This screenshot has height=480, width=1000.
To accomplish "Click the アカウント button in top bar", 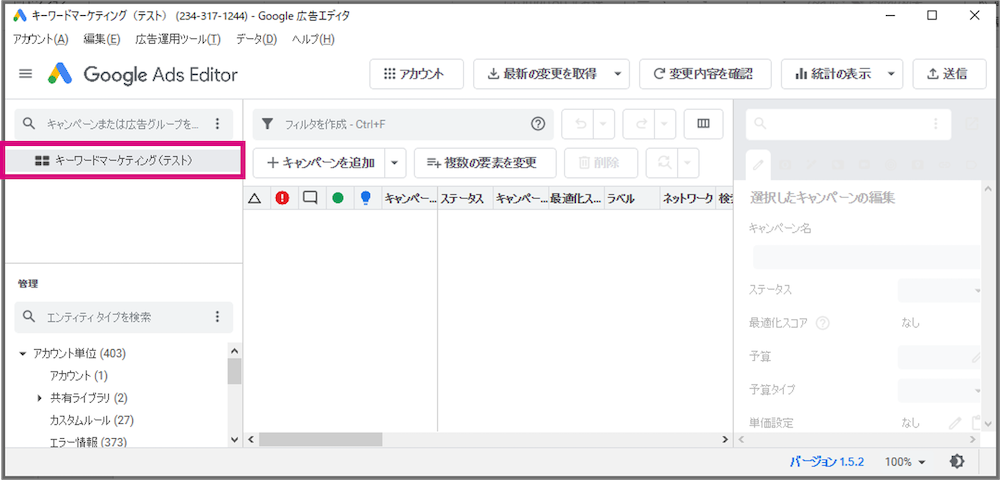I will click(x=416, y=74).
